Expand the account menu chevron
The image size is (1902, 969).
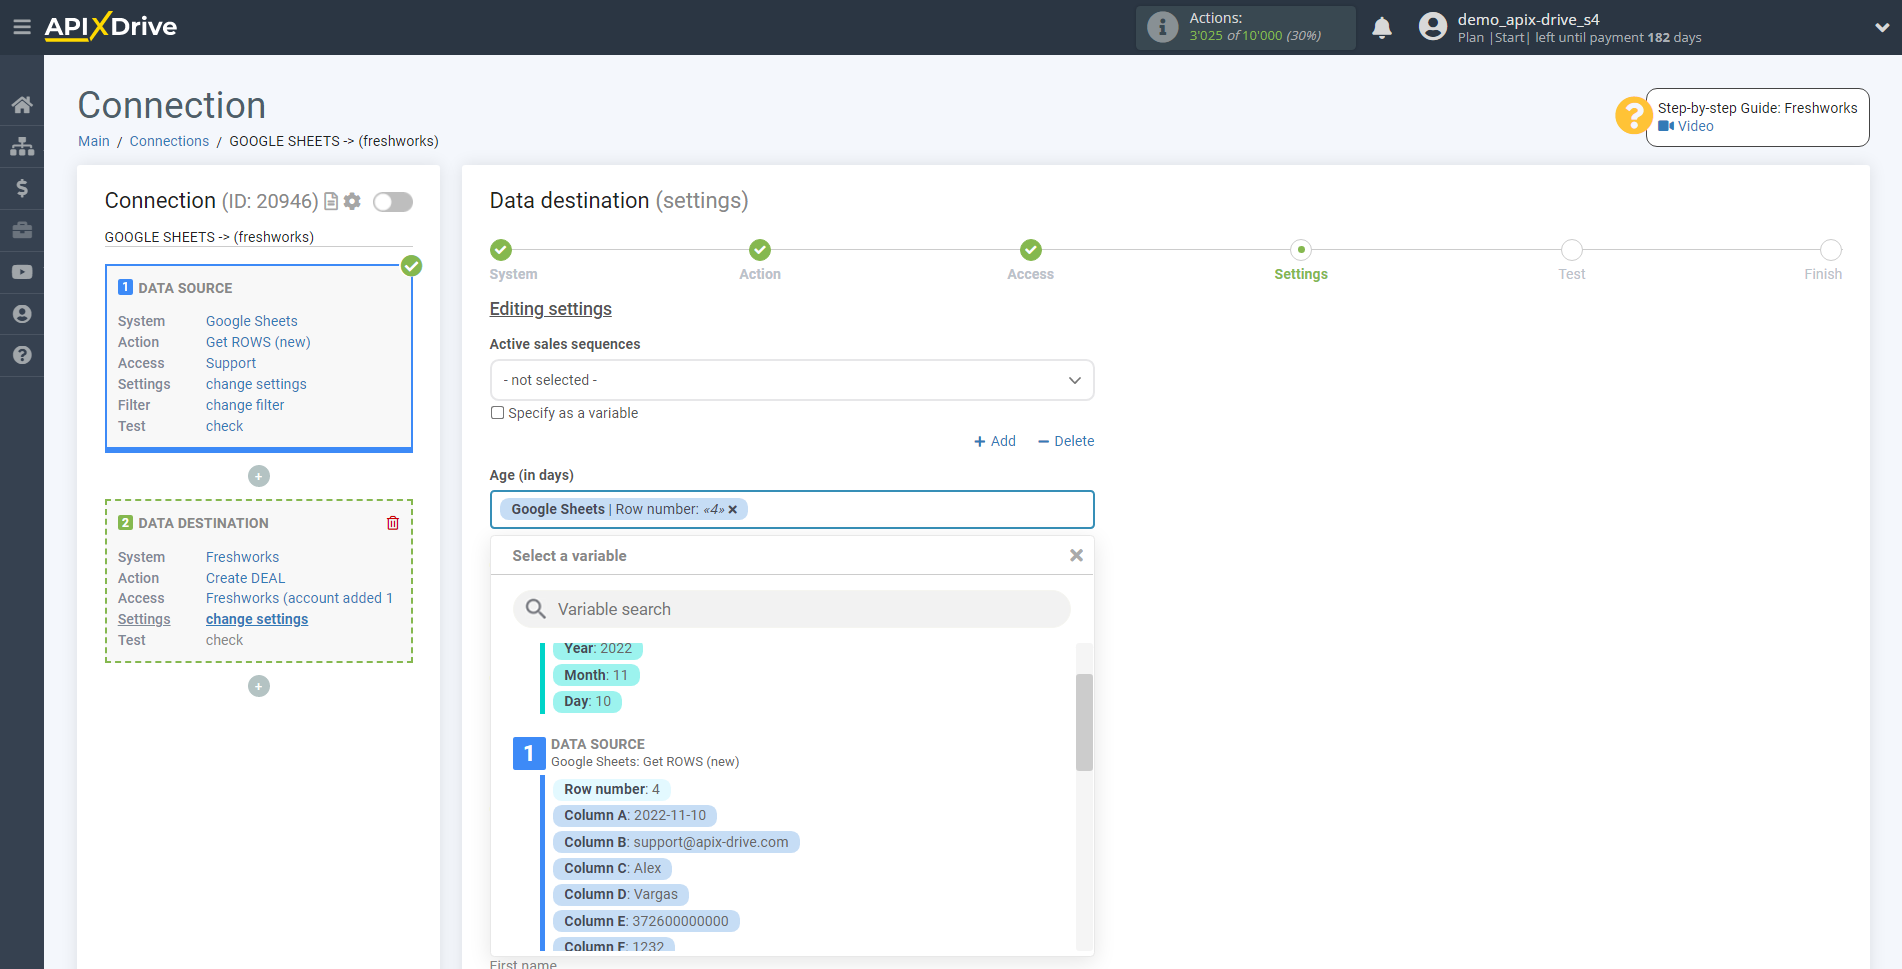[x=1881, y=28]
